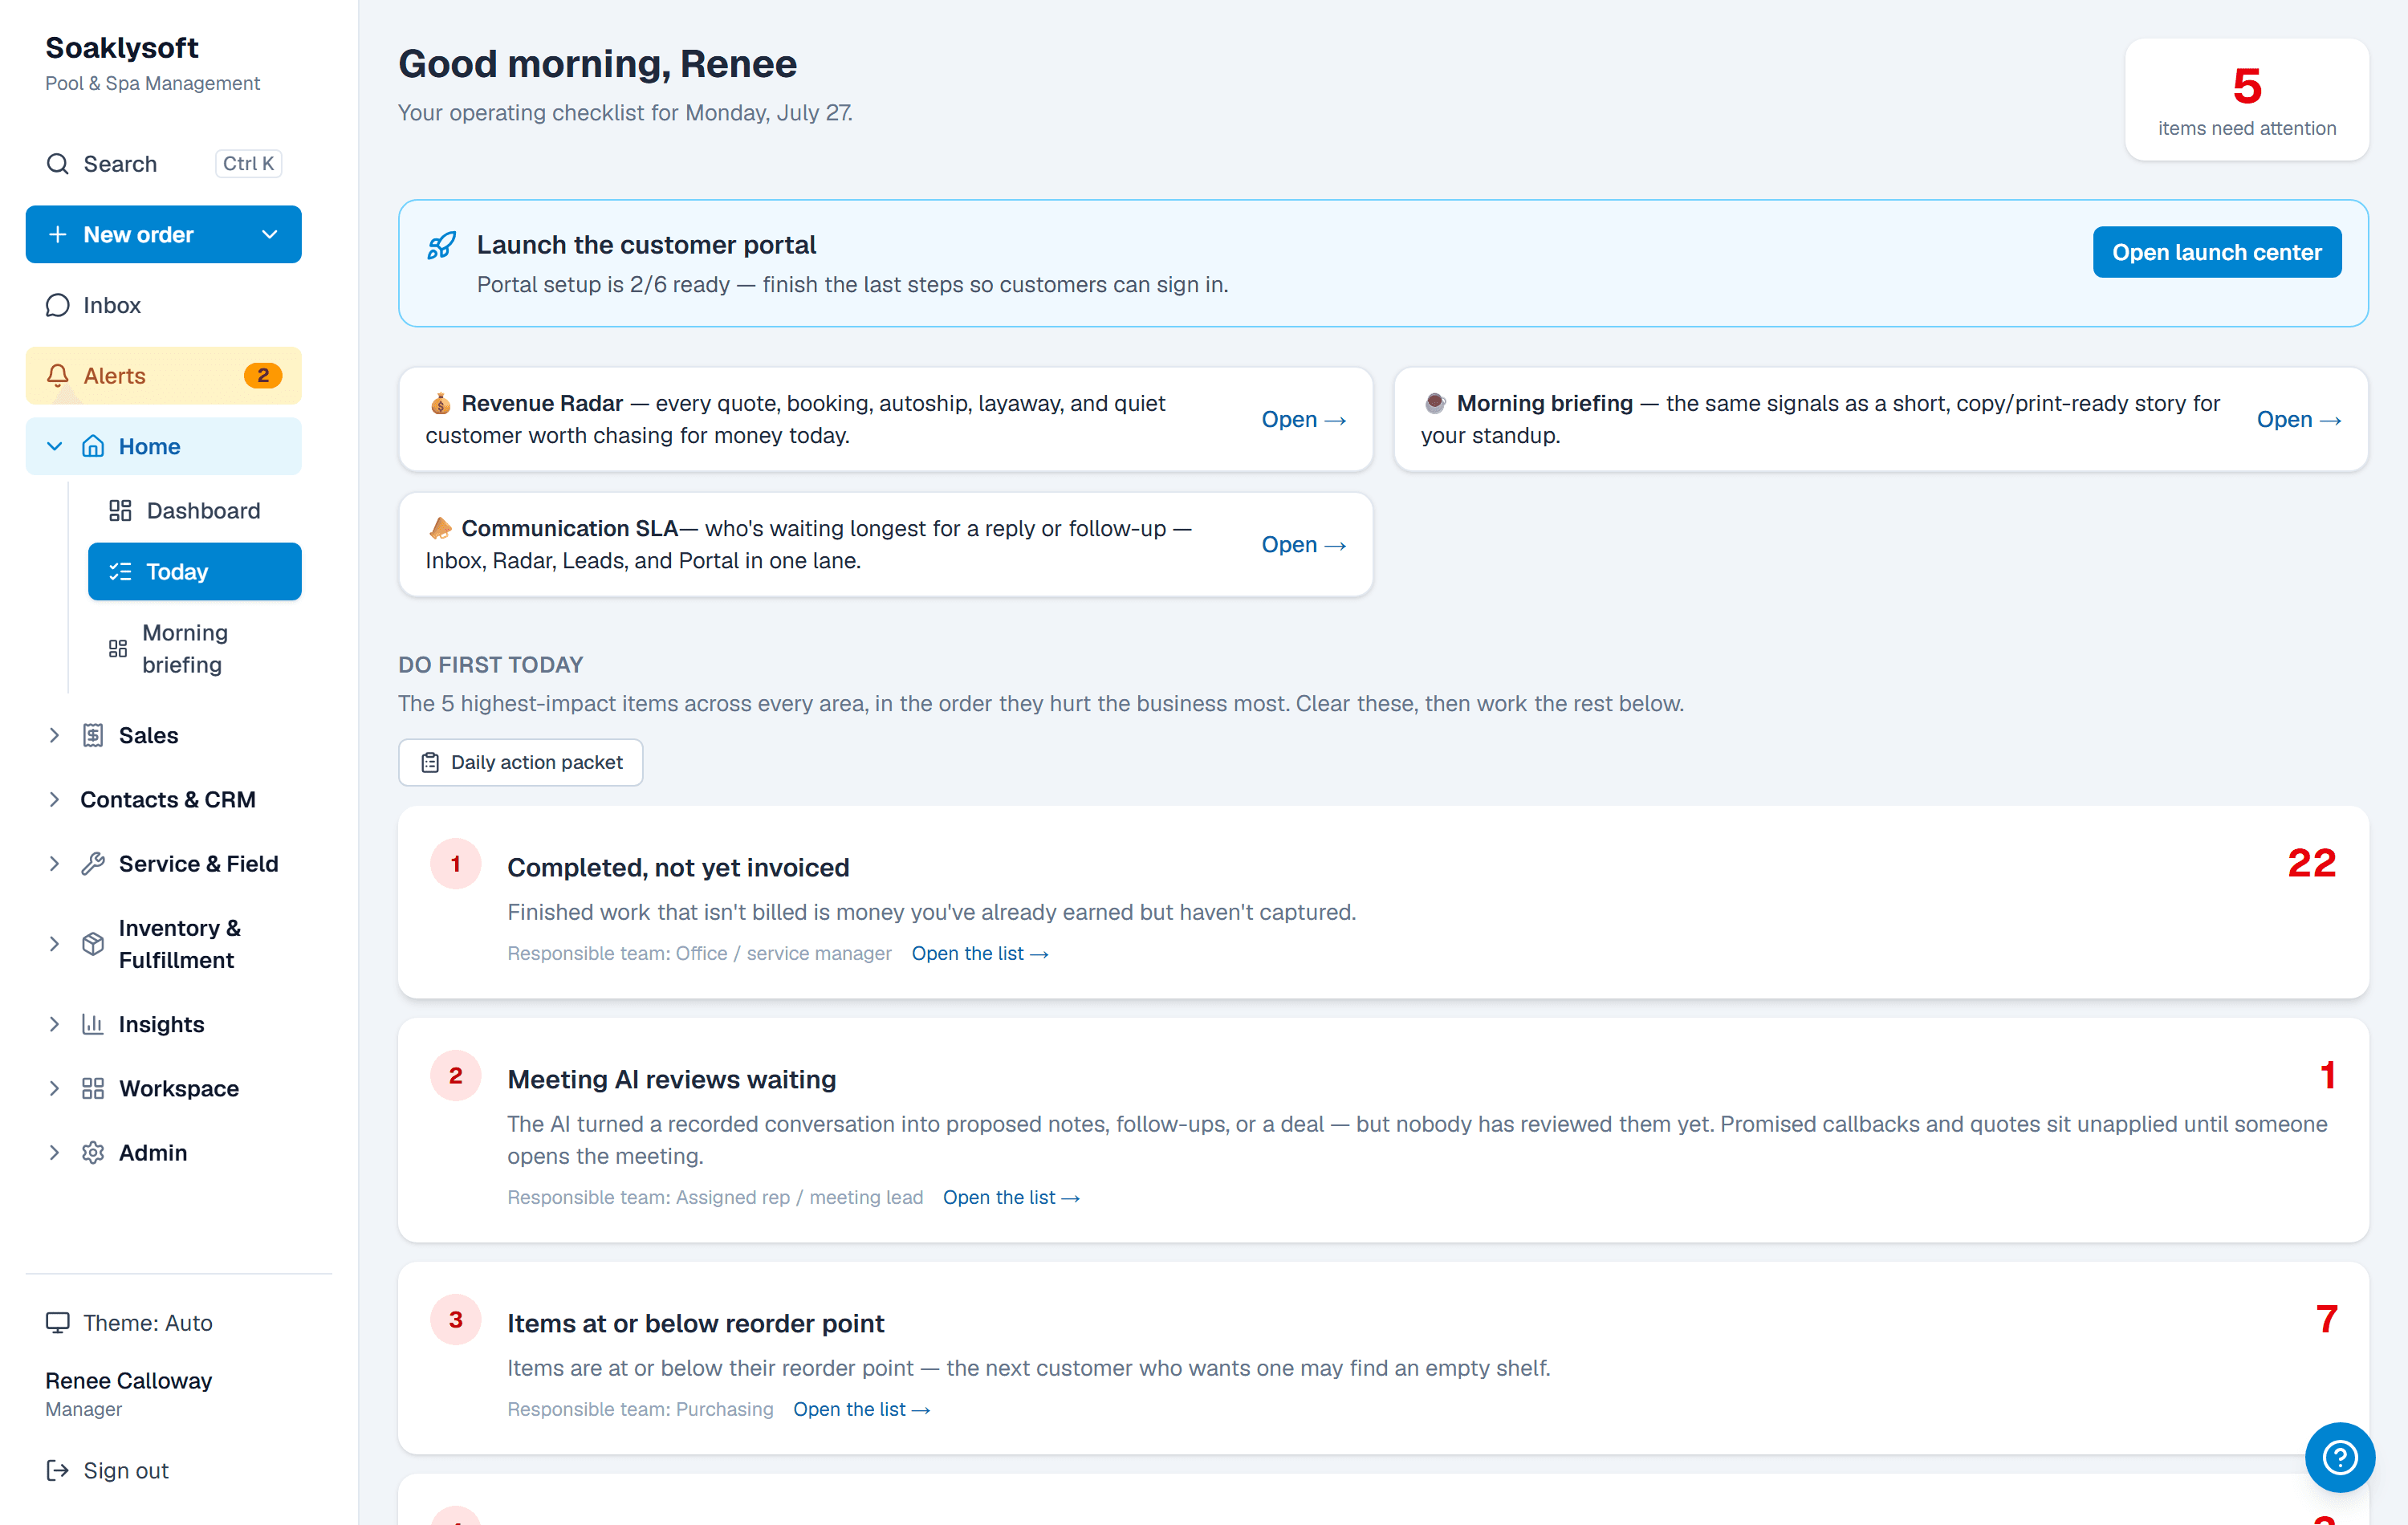Click the Completed, not yet invoiced title
Viewport: 2408px width, 1525px height.
pos(678,867)
